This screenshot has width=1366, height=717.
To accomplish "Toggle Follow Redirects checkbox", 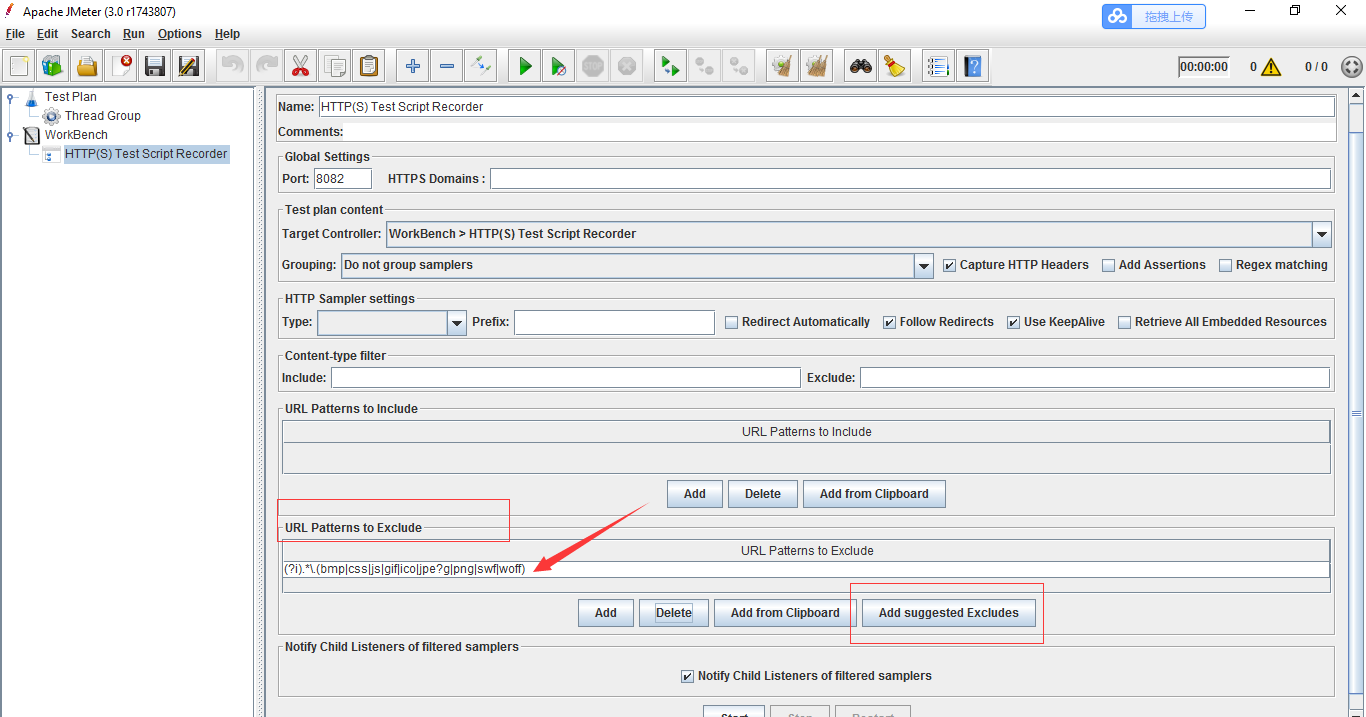I will pyautogui.click(x=889, y=323).
